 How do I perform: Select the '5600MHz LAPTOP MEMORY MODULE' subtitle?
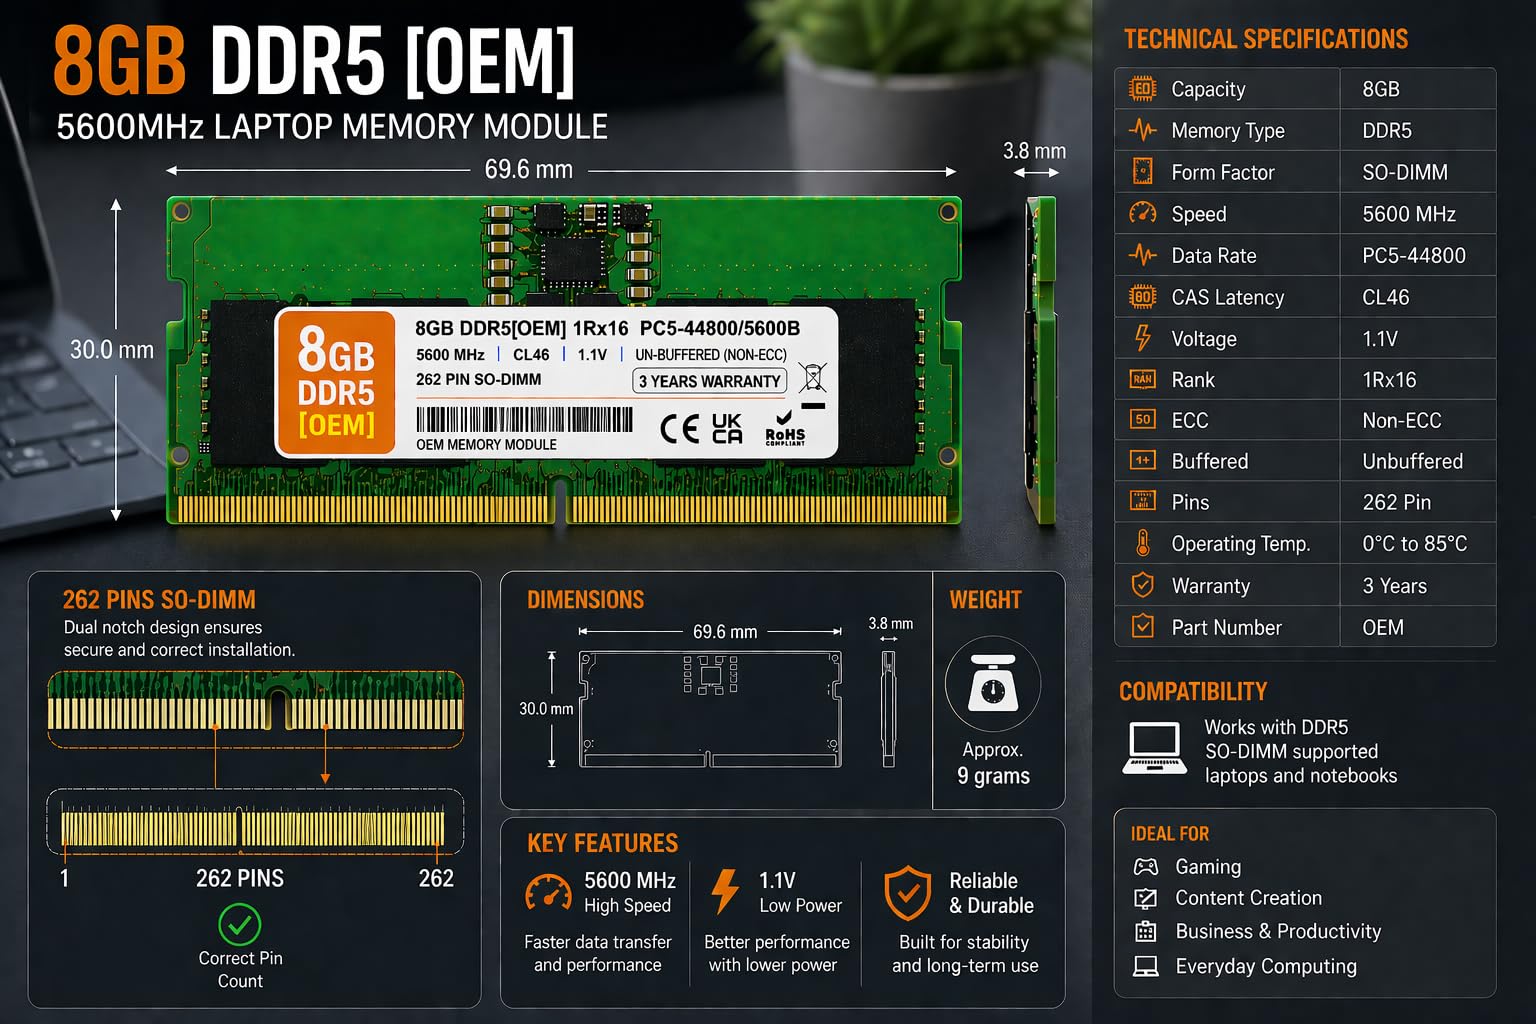pyautogui.click(x=332, y=127)
